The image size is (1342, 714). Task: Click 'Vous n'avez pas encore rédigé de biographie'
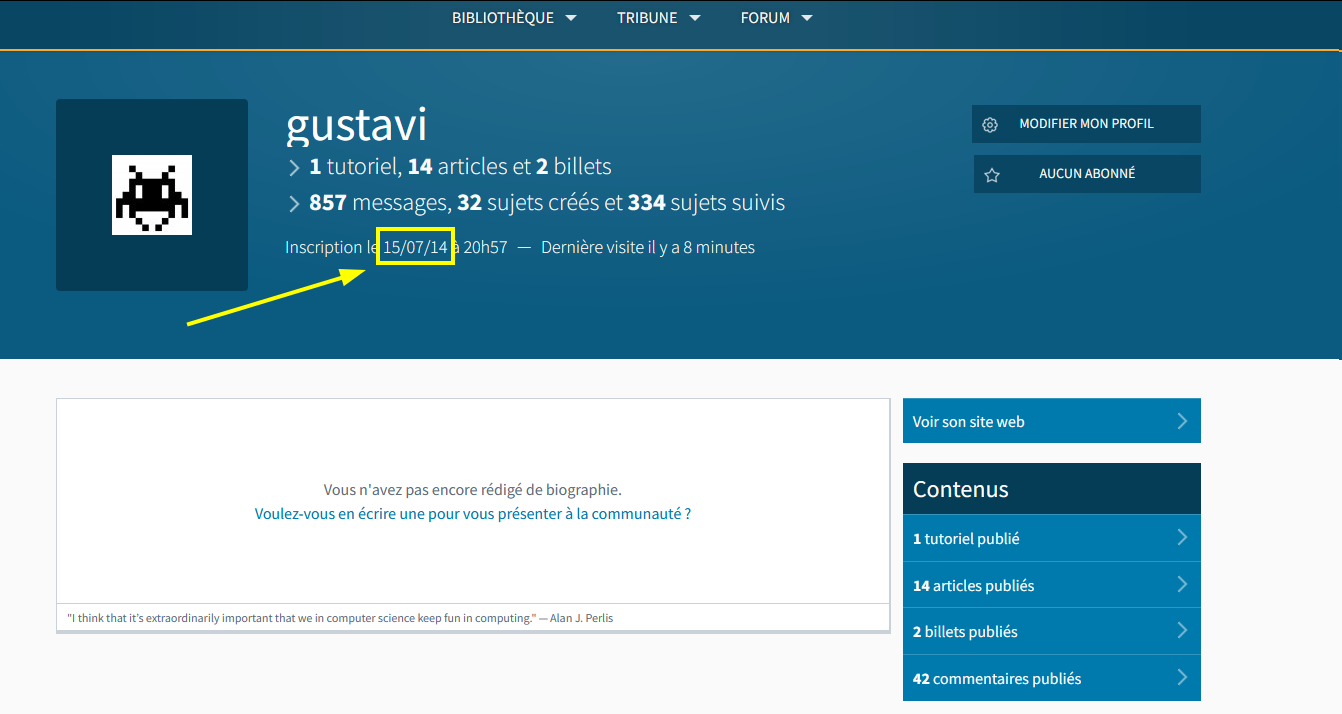click(473, 490)
